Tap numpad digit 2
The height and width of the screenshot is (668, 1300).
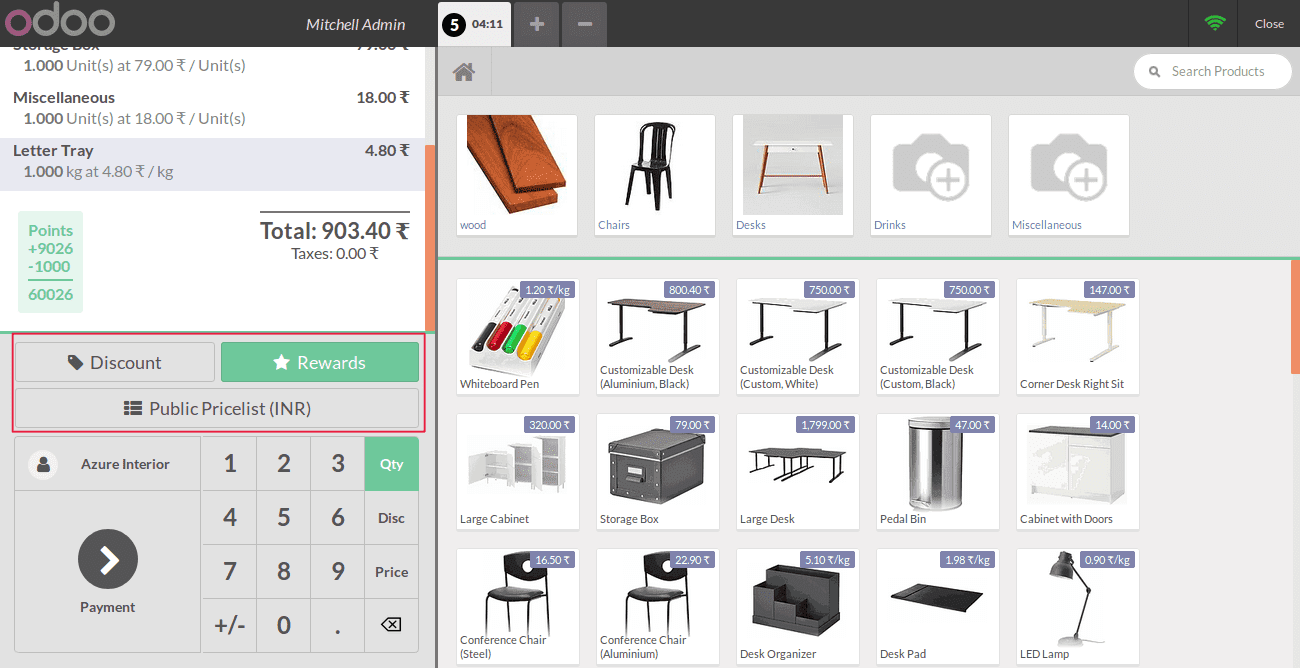pyautogui.click(x=284, y=464)
